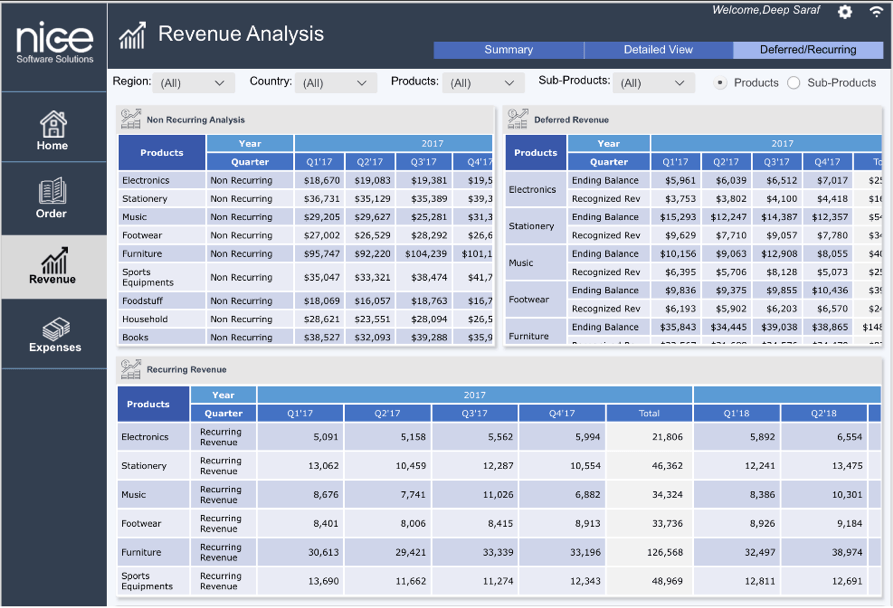Open settings gear icon
Image resolution: width=893 pixels, height=608 pixels.
click(845, 12)
